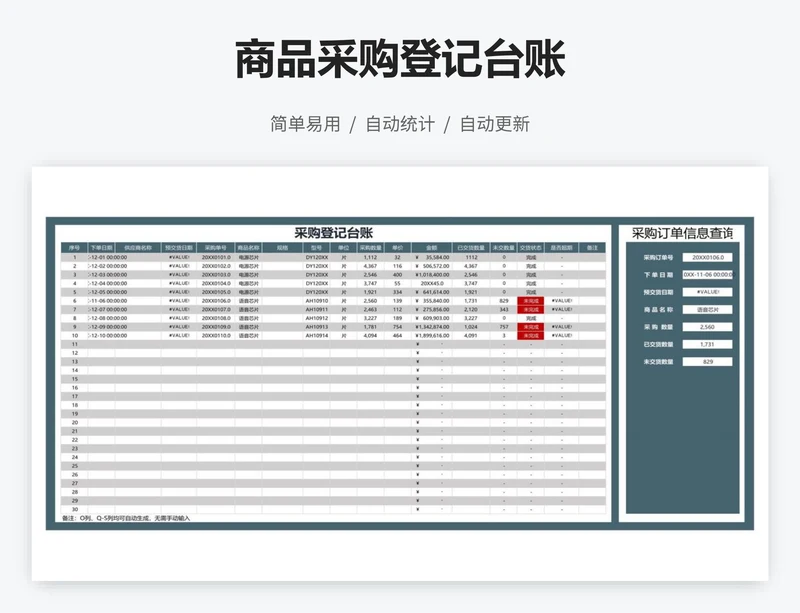Select the 交货状态 column header
Screen dimensions: 800x613
pyautogui.click(x=531, y=248)
